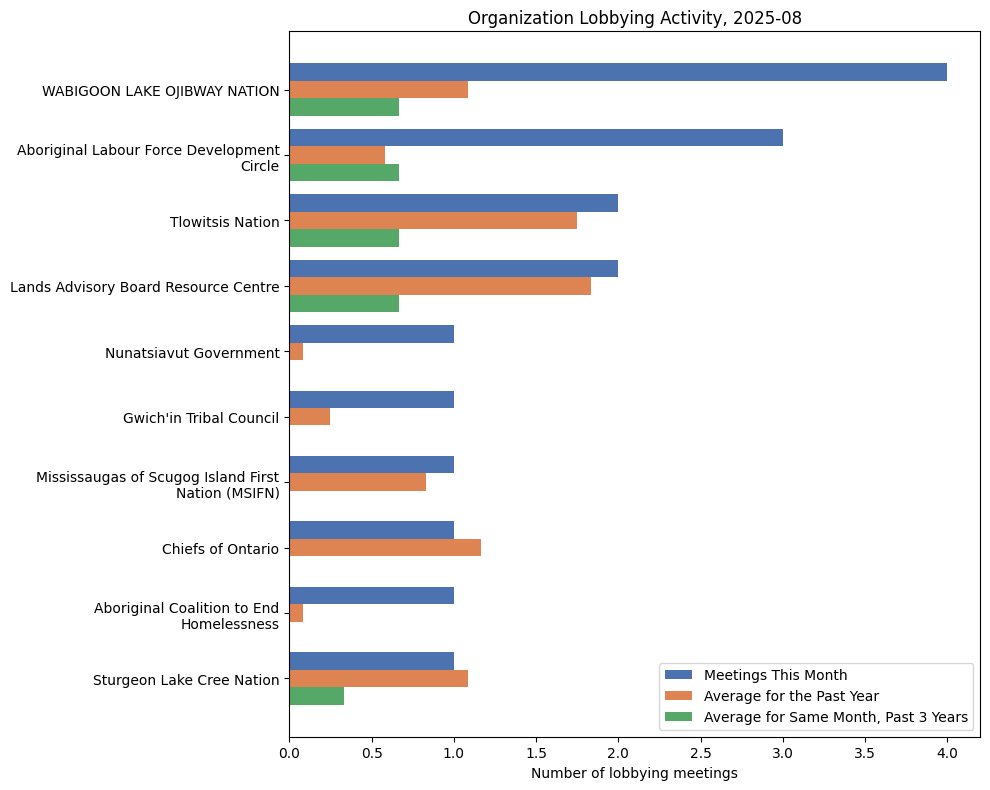Click the Aboriginal Coalition to End Homelessness label

186,616
